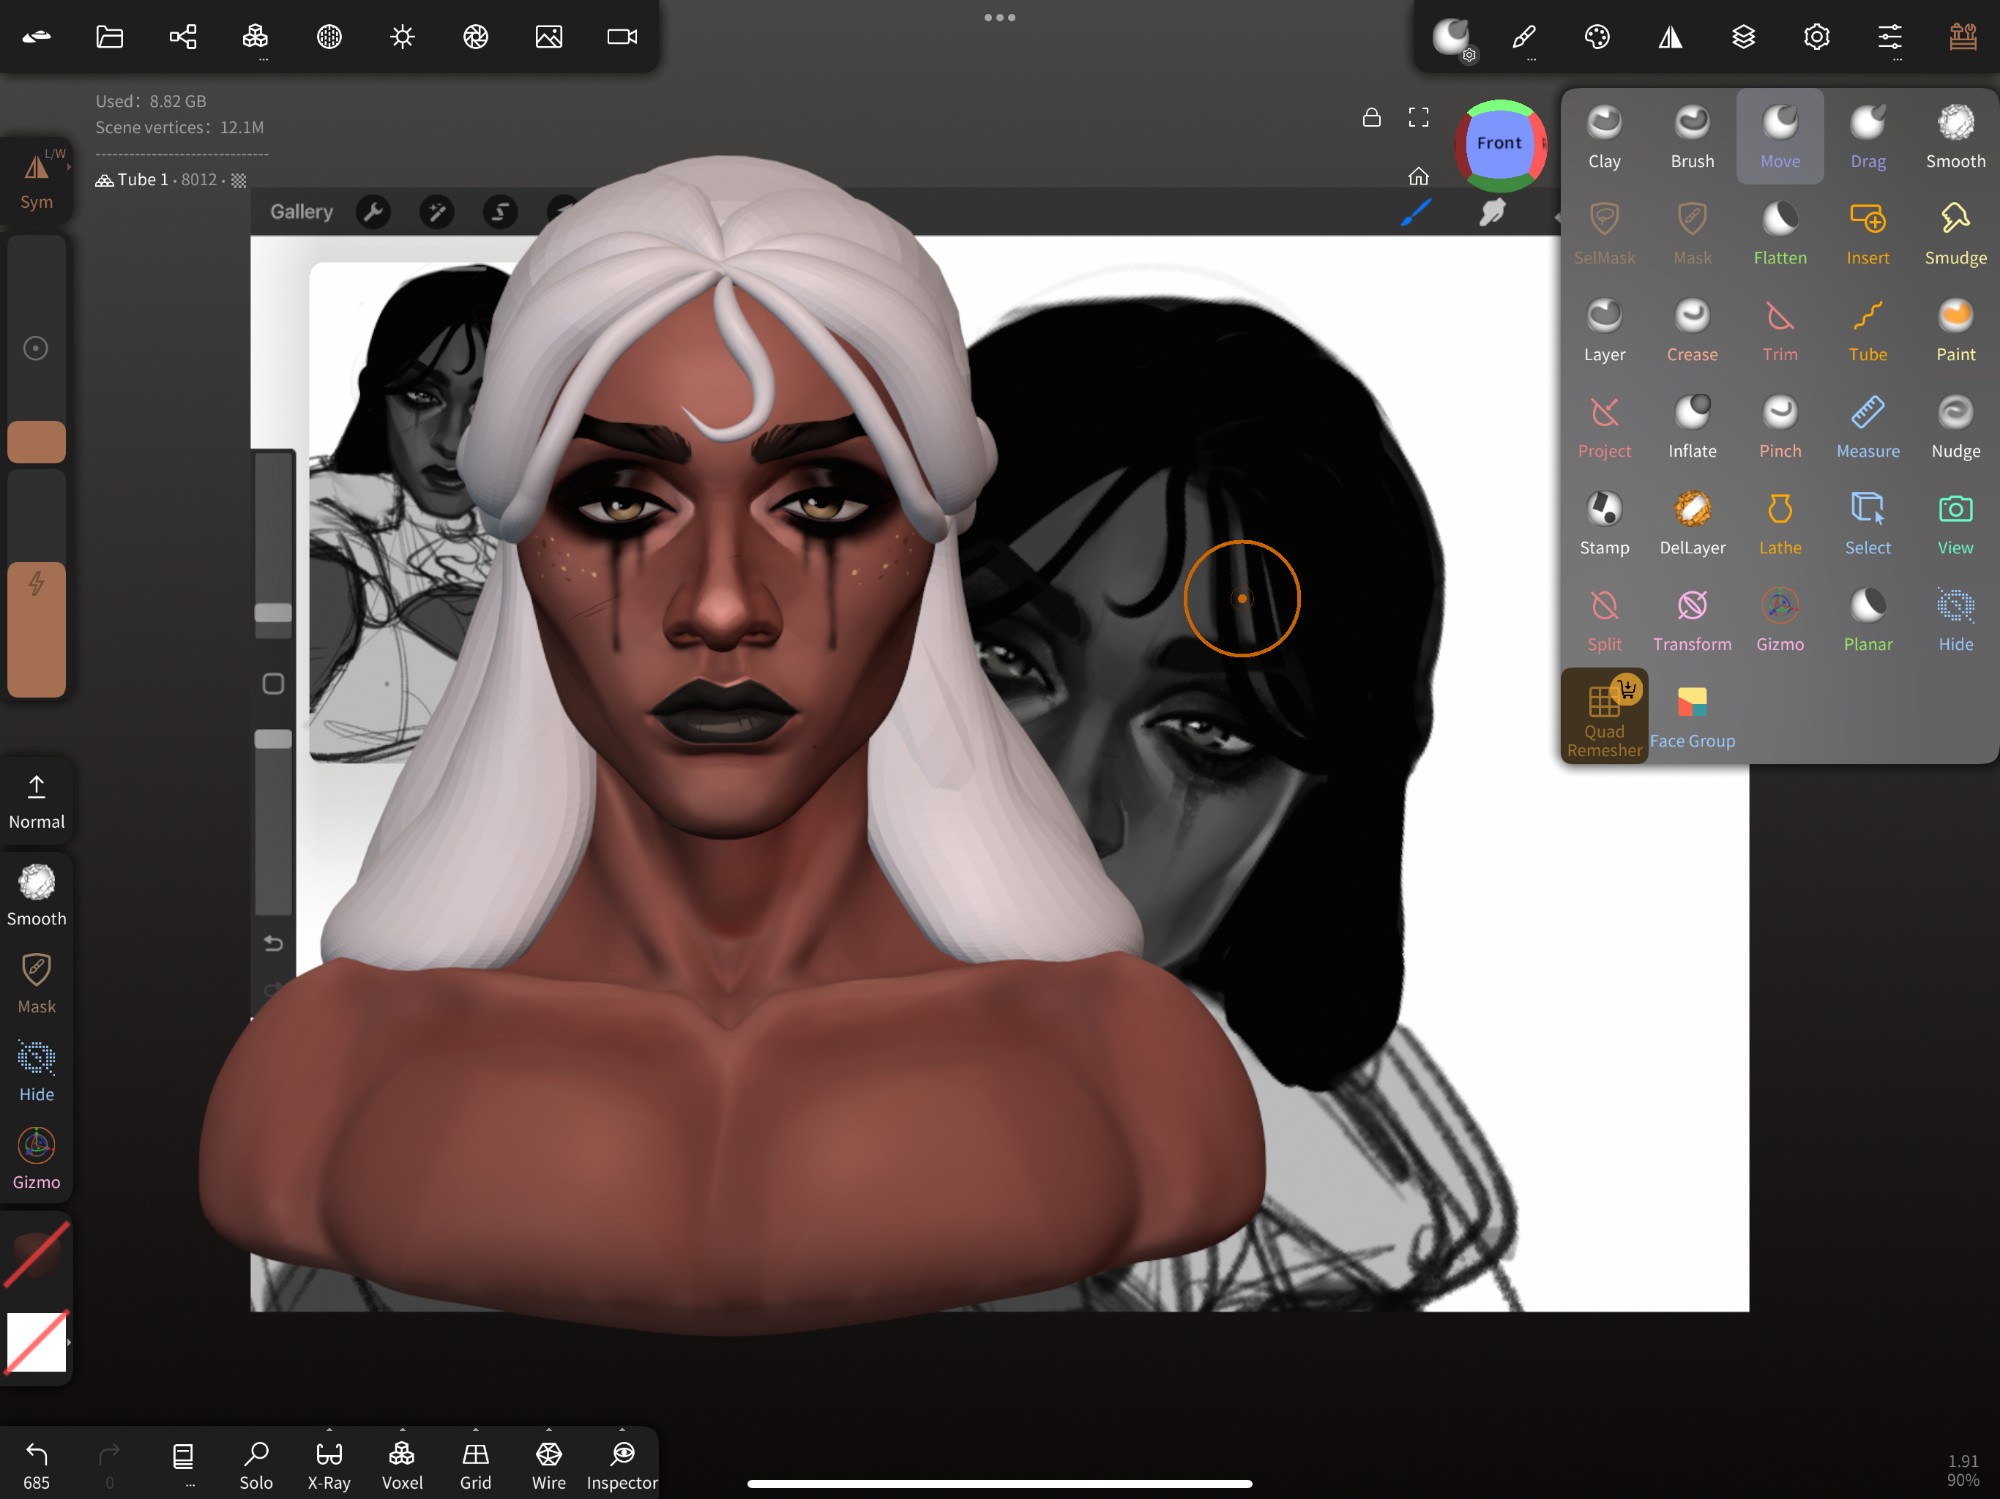Select the Lathe tool

1780,524
